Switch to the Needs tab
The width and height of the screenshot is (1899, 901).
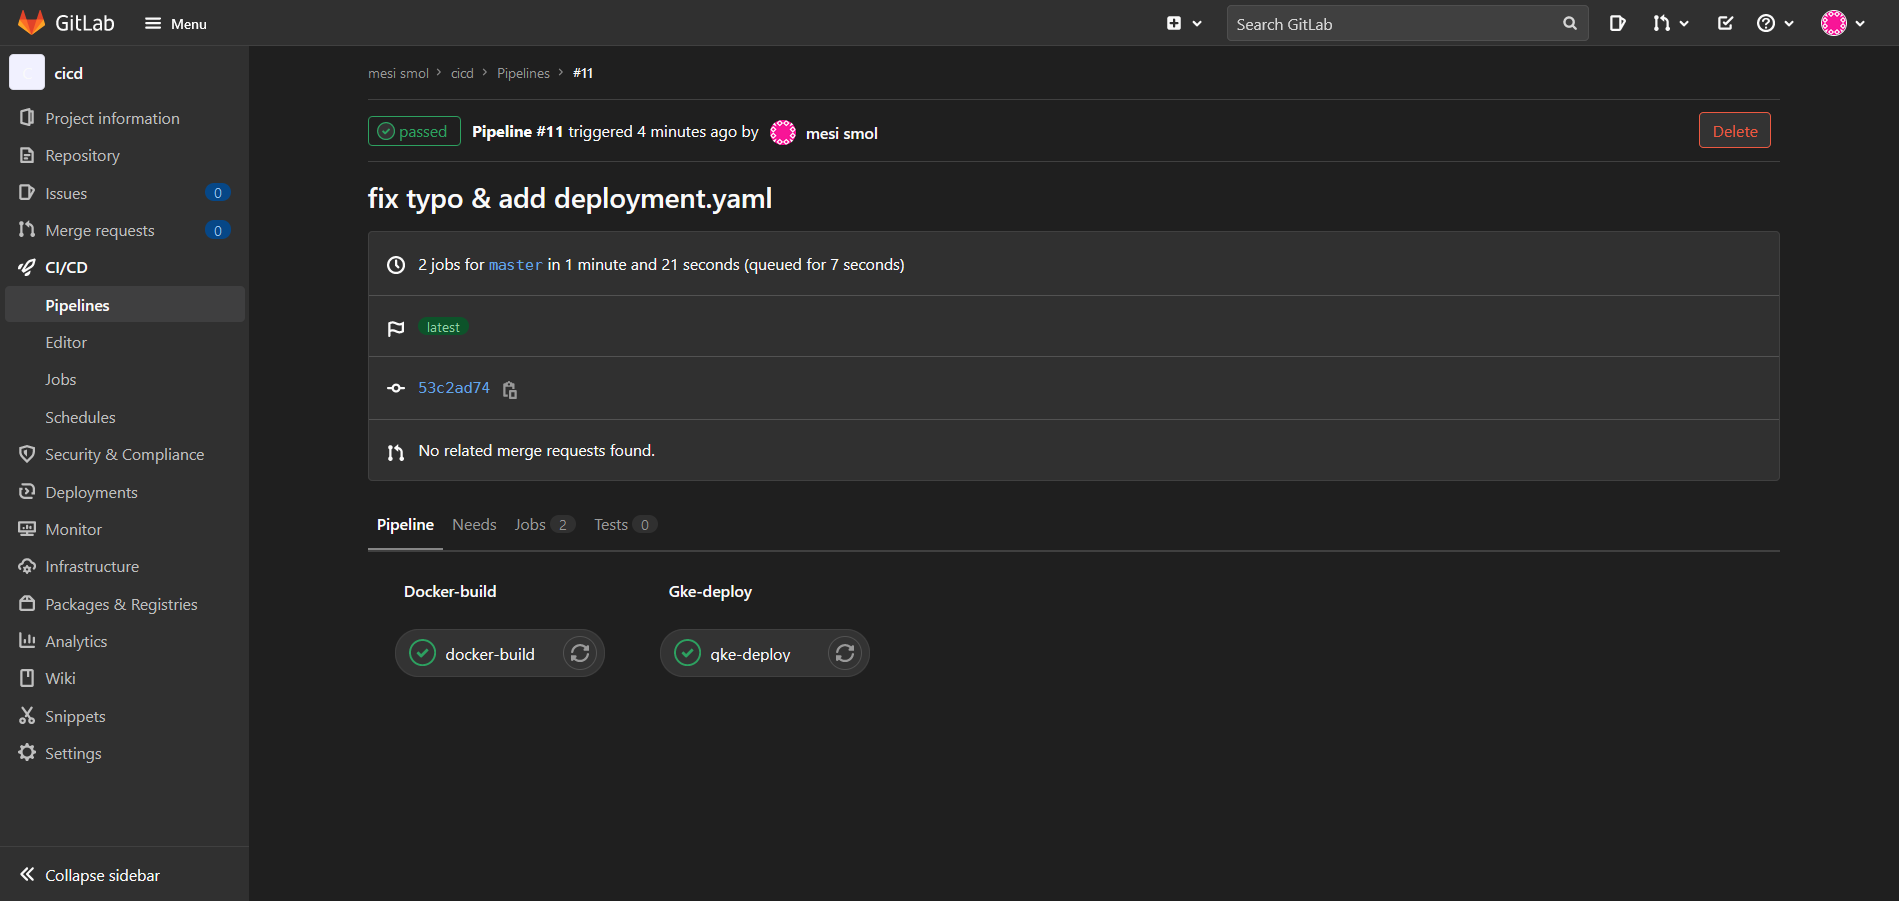pos(474,525)
